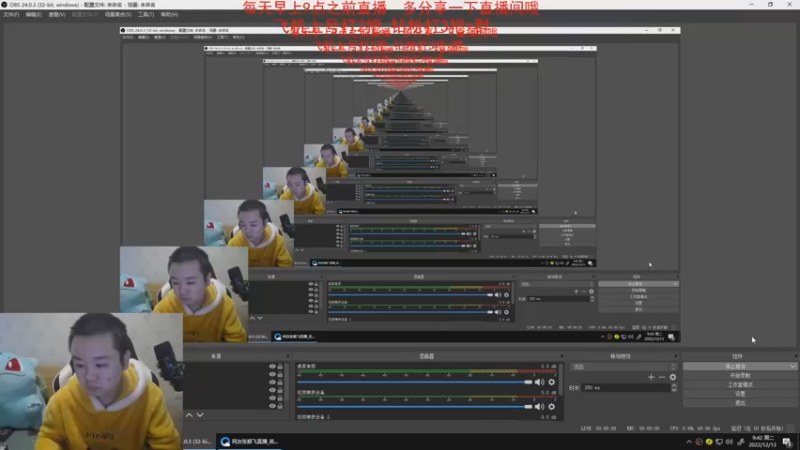Click the network monitor tray icon
The height and width of the screenshot is (450, 800).
pos(719,442)
